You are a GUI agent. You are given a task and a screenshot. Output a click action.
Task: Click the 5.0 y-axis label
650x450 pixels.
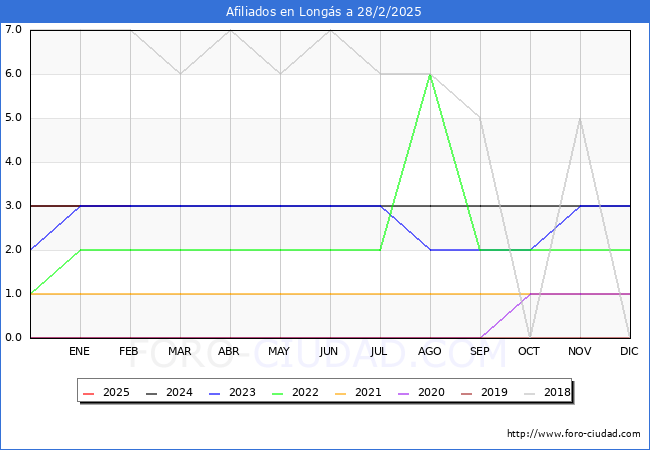(x=13, y=118)
